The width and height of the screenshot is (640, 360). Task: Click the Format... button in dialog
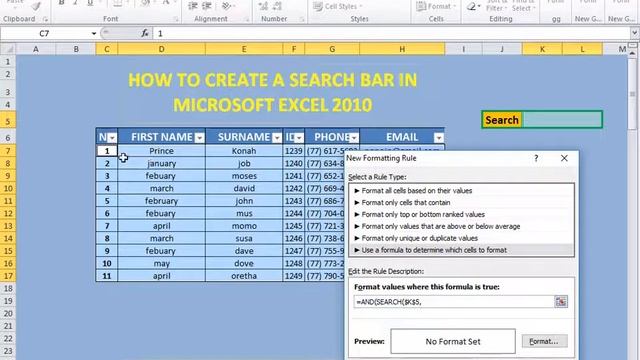[544, 341]
